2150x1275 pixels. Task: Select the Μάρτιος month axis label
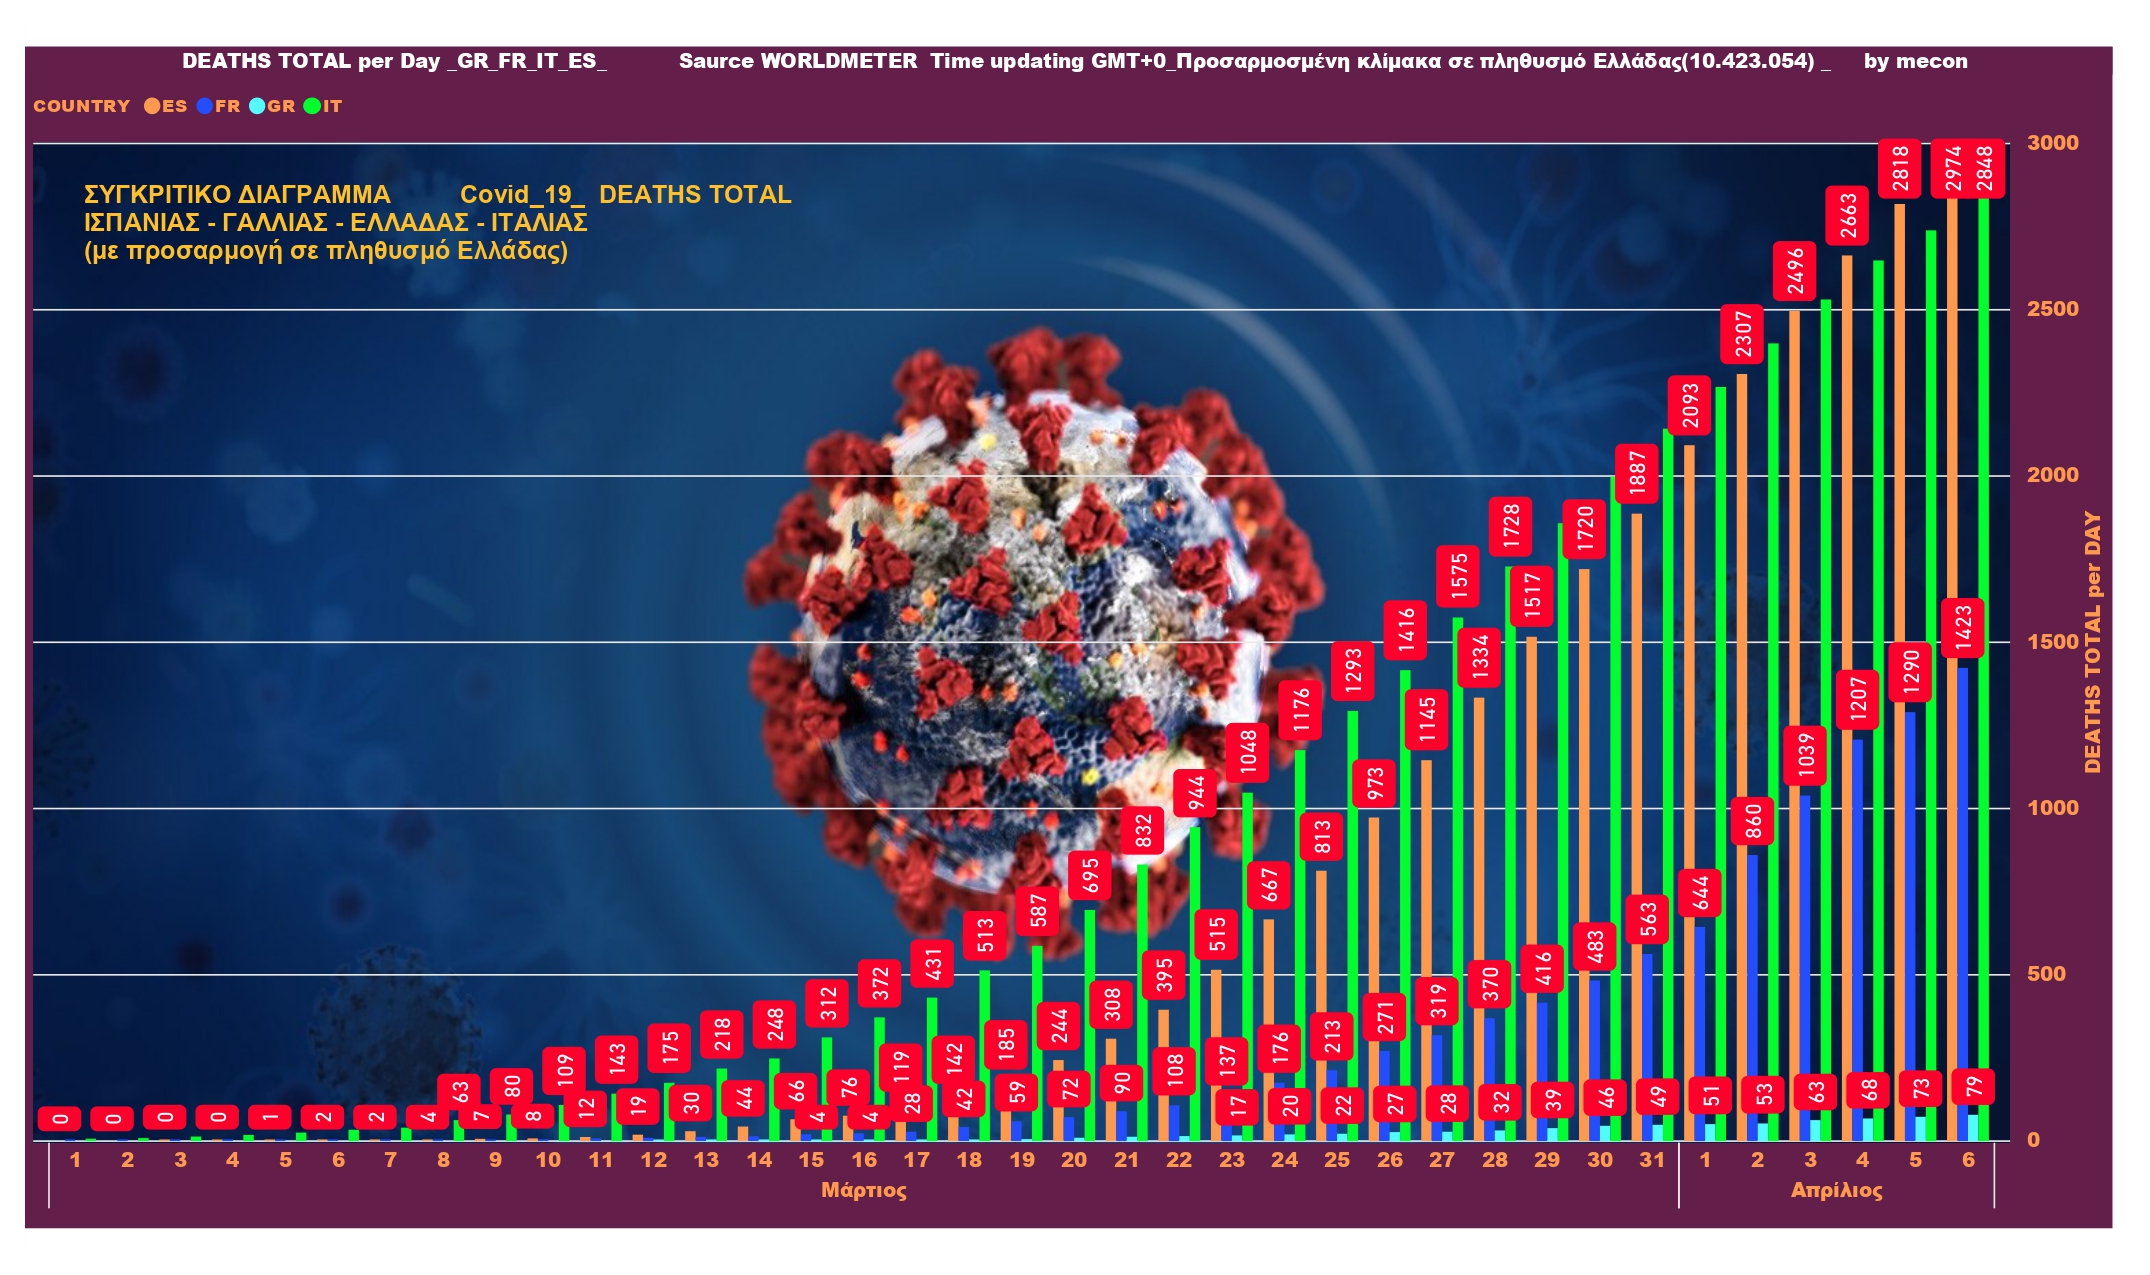point(863,1190)
